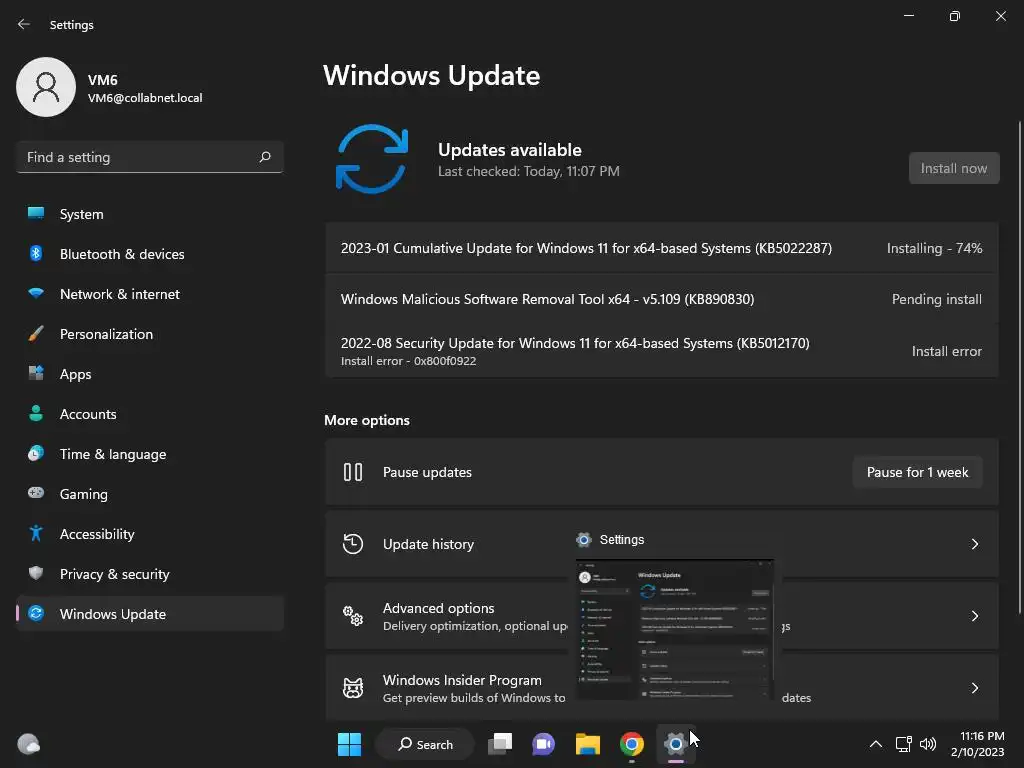
Task: Open Advanced options row
Action: [662, 616]
